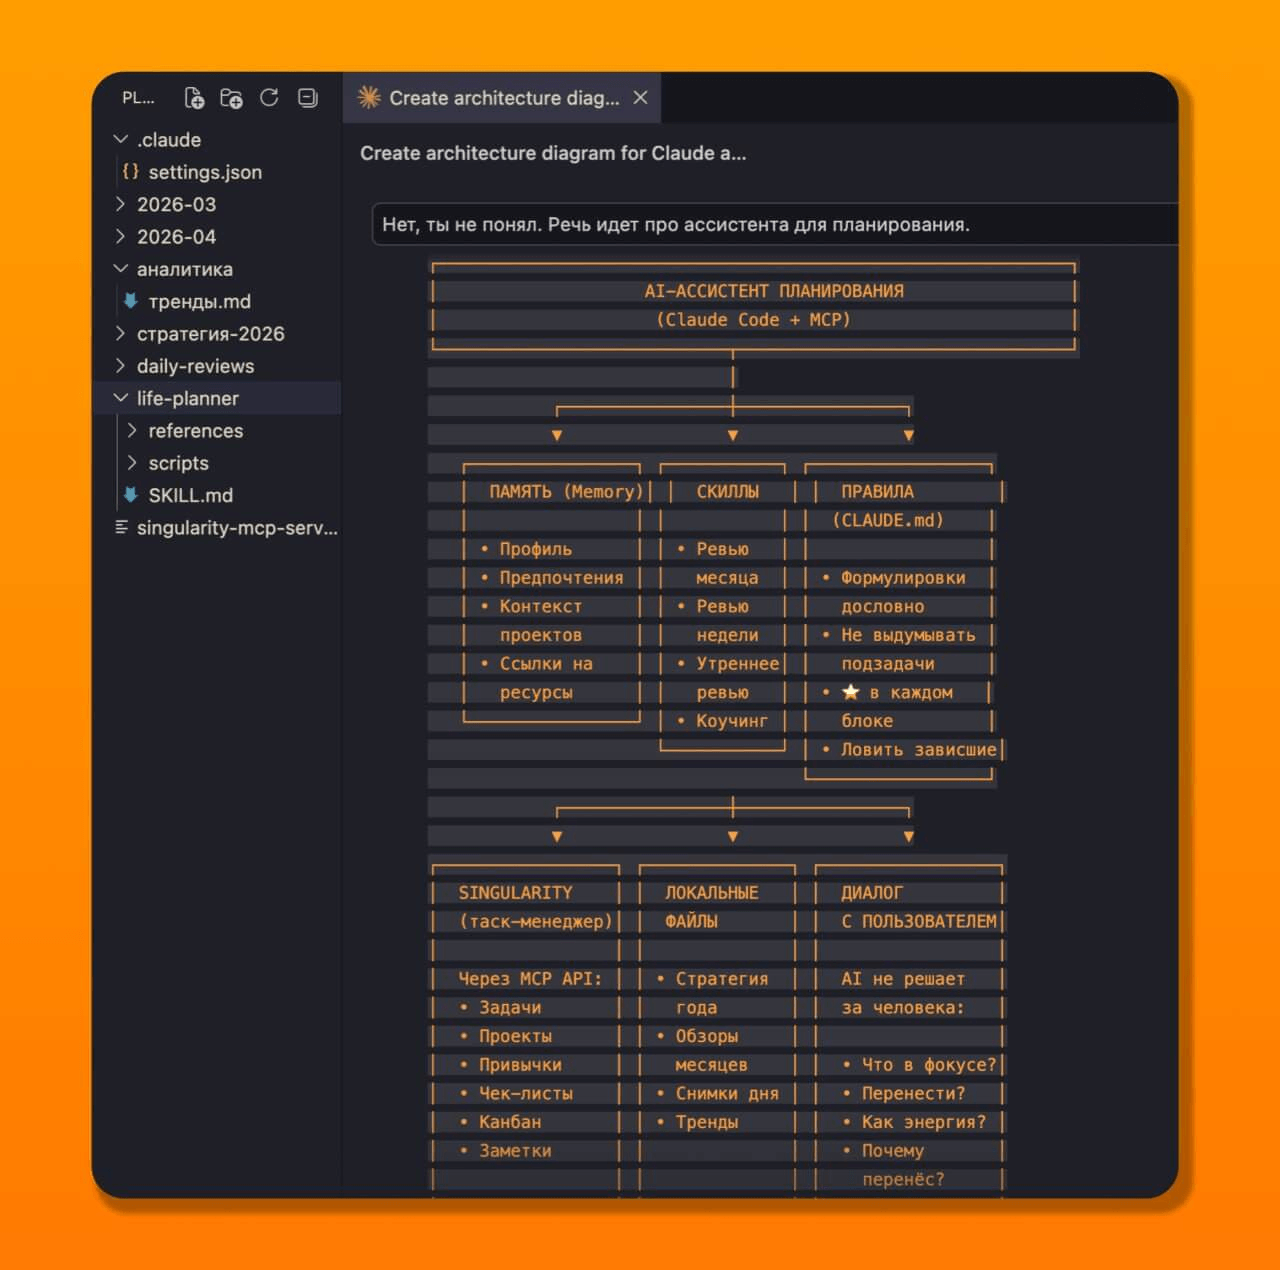
Task: Click the markdown icon next to тренды.md
Action: [131, 301]
